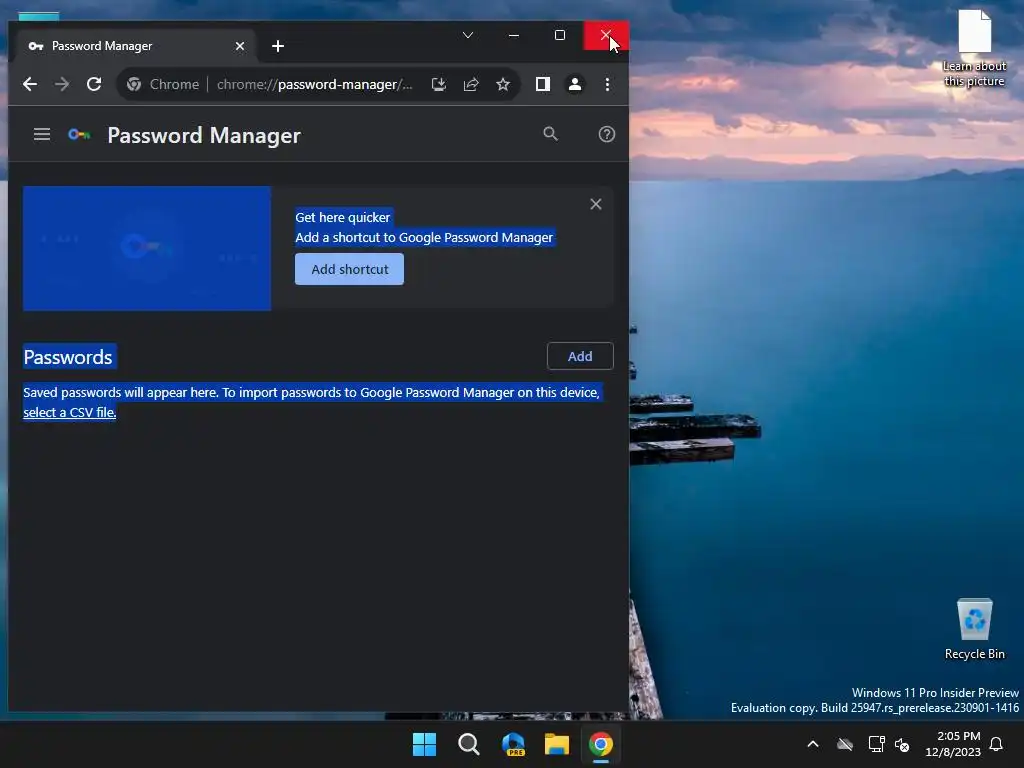Open Windows taskbar Search
This screenshot has height=768, width=1024.
(x=469, y=744)
